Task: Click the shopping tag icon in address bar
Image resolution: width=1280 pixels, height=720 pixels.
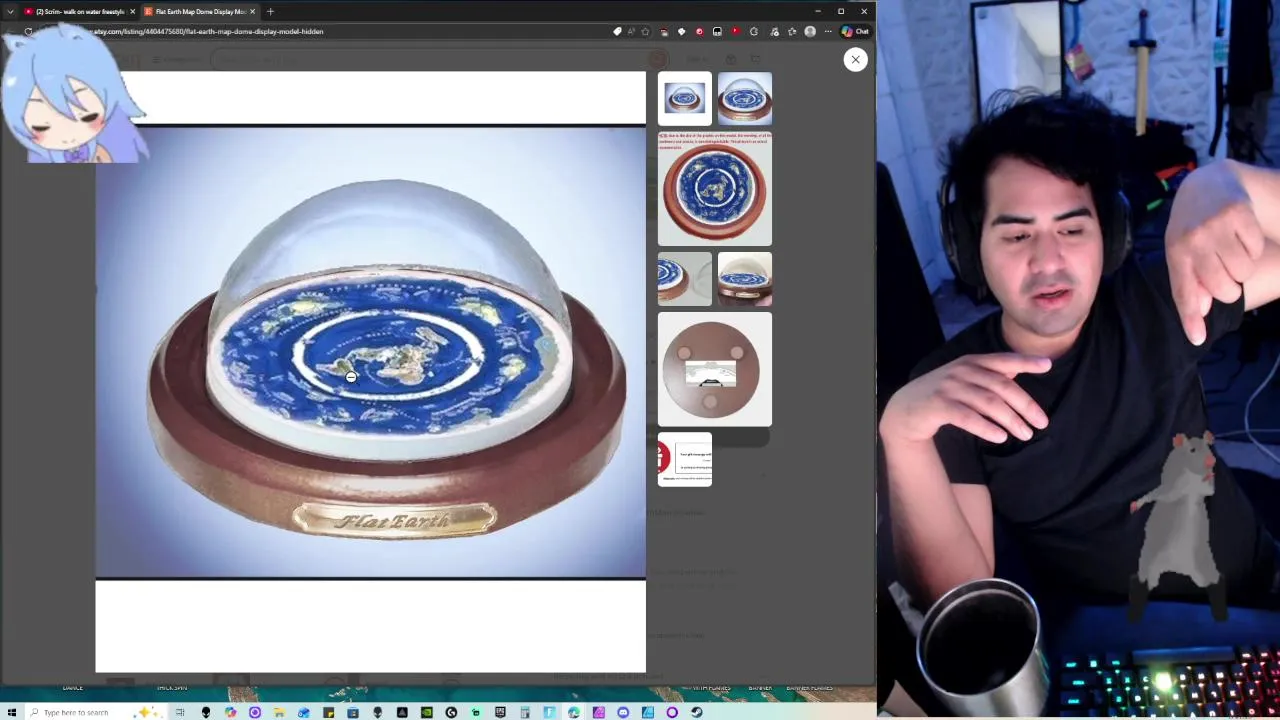Action: pos(617,31)
